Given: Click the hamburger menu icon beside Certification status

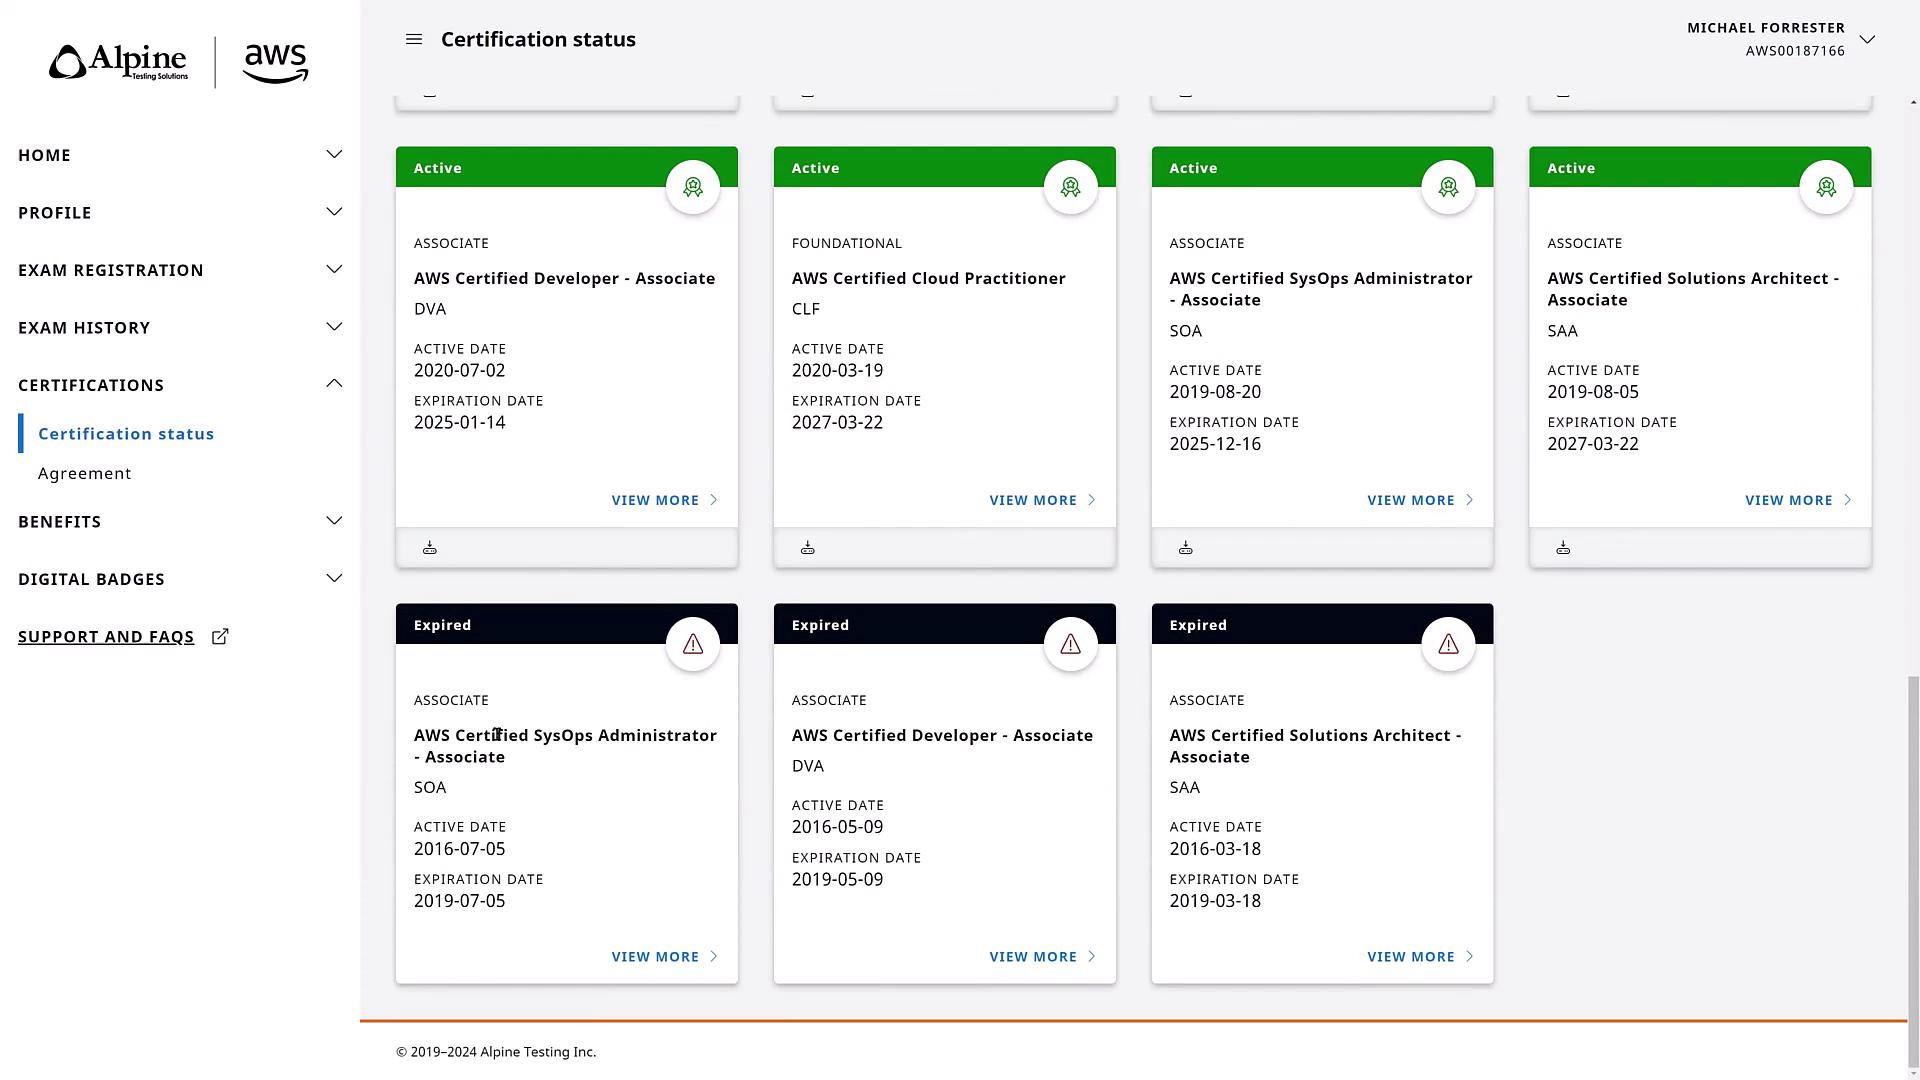Looking at the screenshot, I should 414,39.
